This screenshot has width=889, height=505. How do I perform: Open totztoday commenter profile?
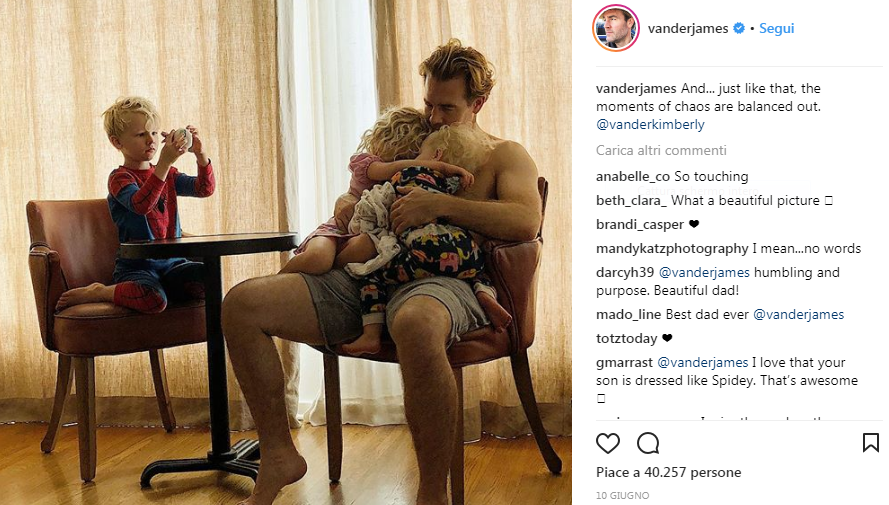[626, 338]
